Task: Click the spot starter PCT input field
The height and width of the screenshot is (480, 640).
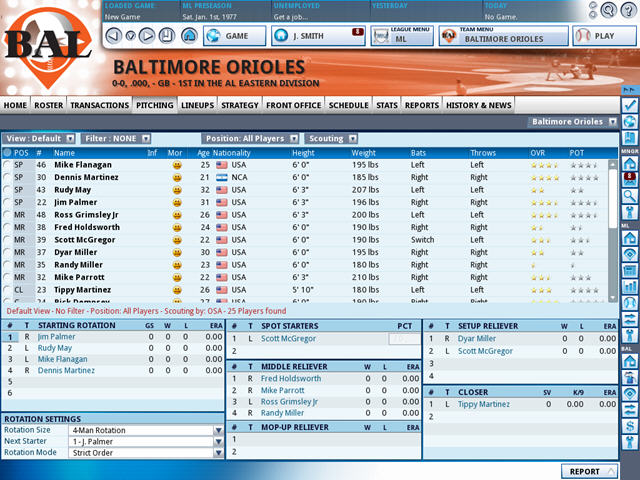Action: coord(404,339)
